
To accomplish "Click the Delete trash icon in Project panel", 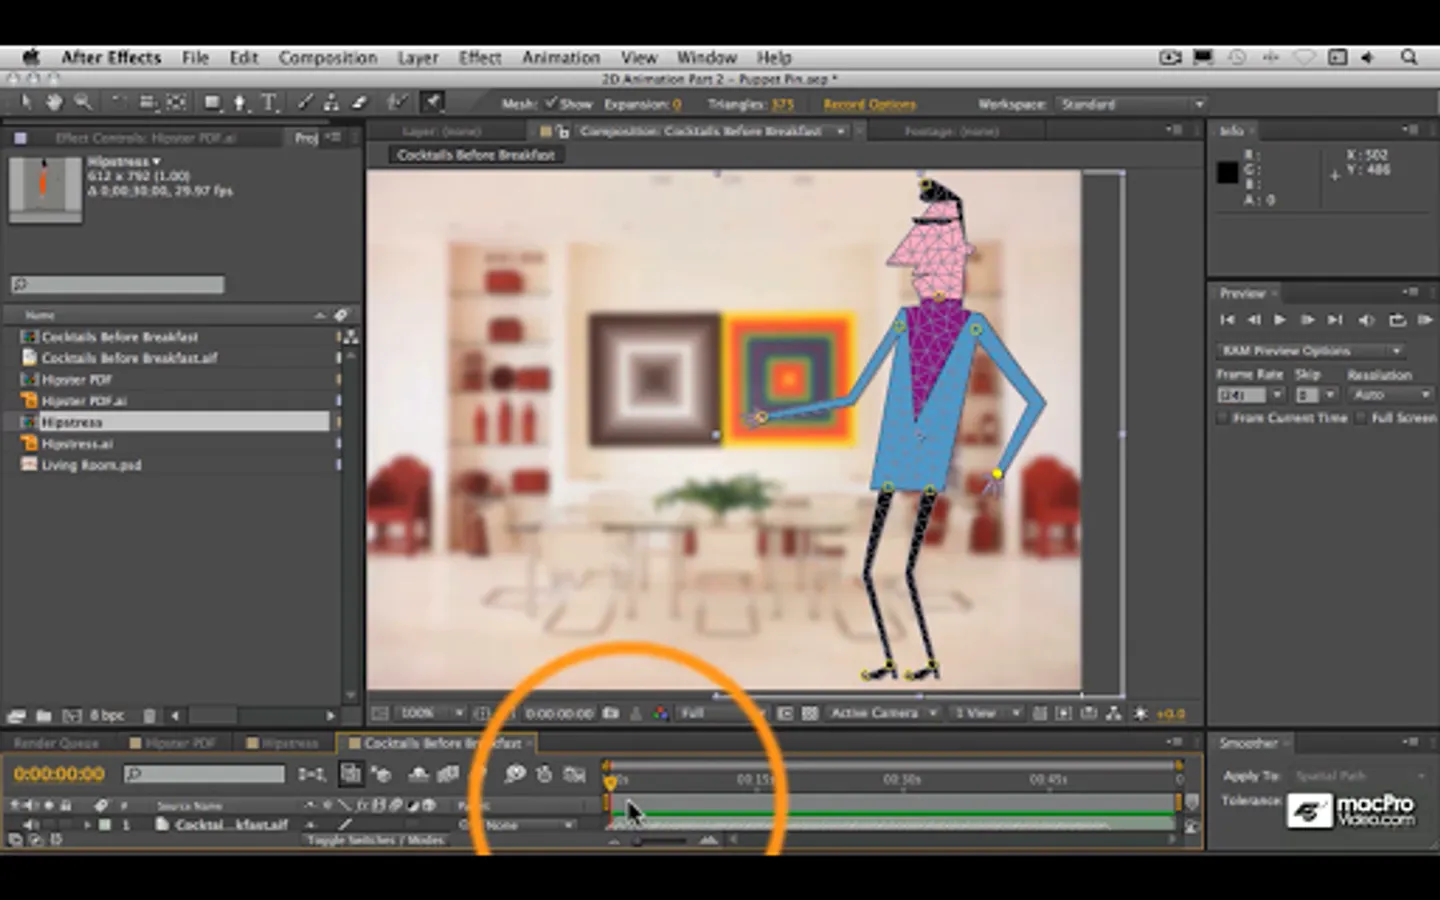I will [149, 716].
